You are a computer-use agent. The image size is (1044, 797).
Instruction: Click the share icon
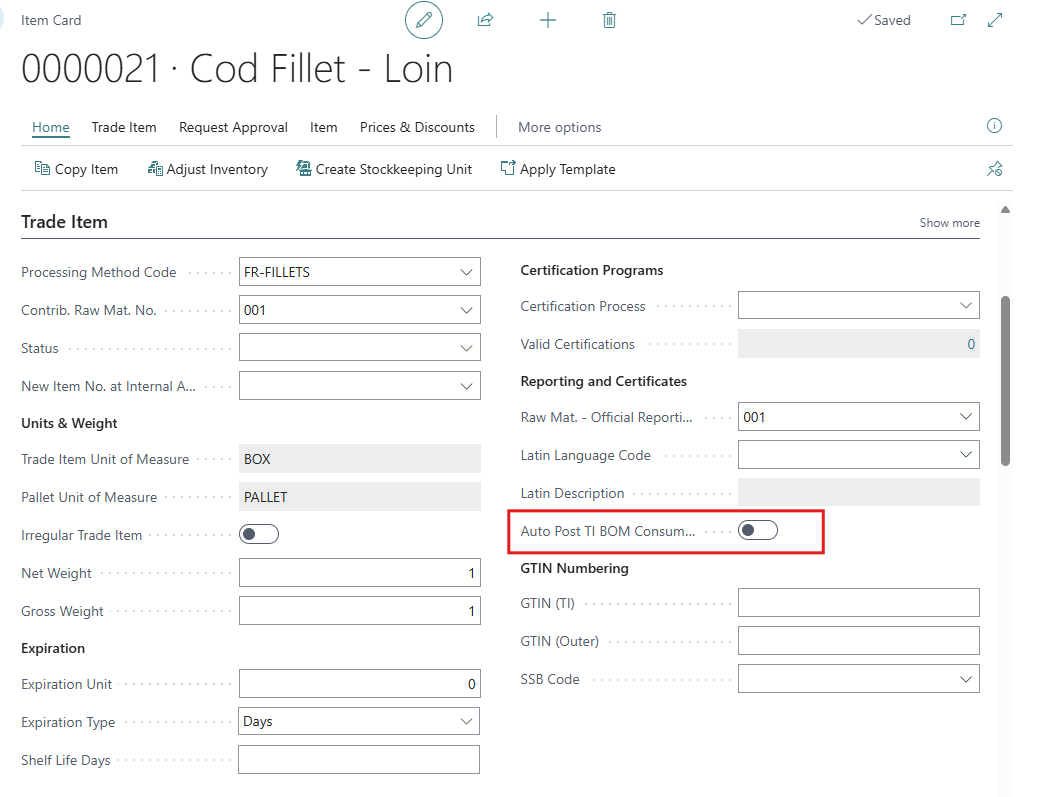click(485, 20)
